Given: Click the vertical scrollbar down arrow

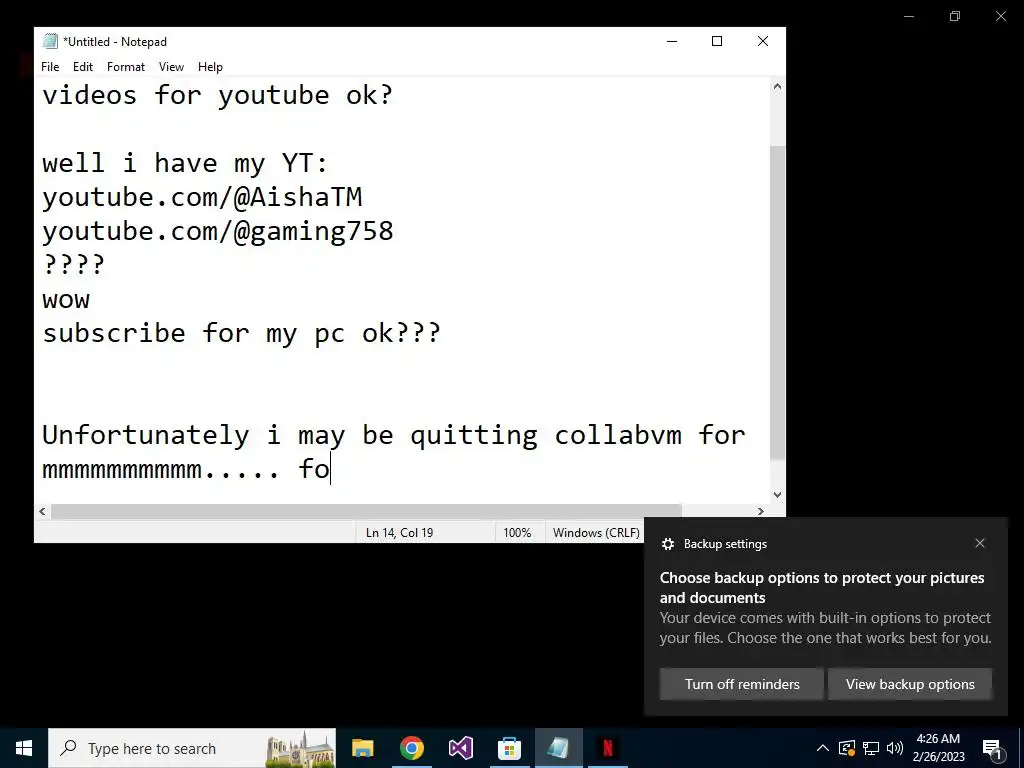Looking at the screenshot, I should (x=777, y=494).
